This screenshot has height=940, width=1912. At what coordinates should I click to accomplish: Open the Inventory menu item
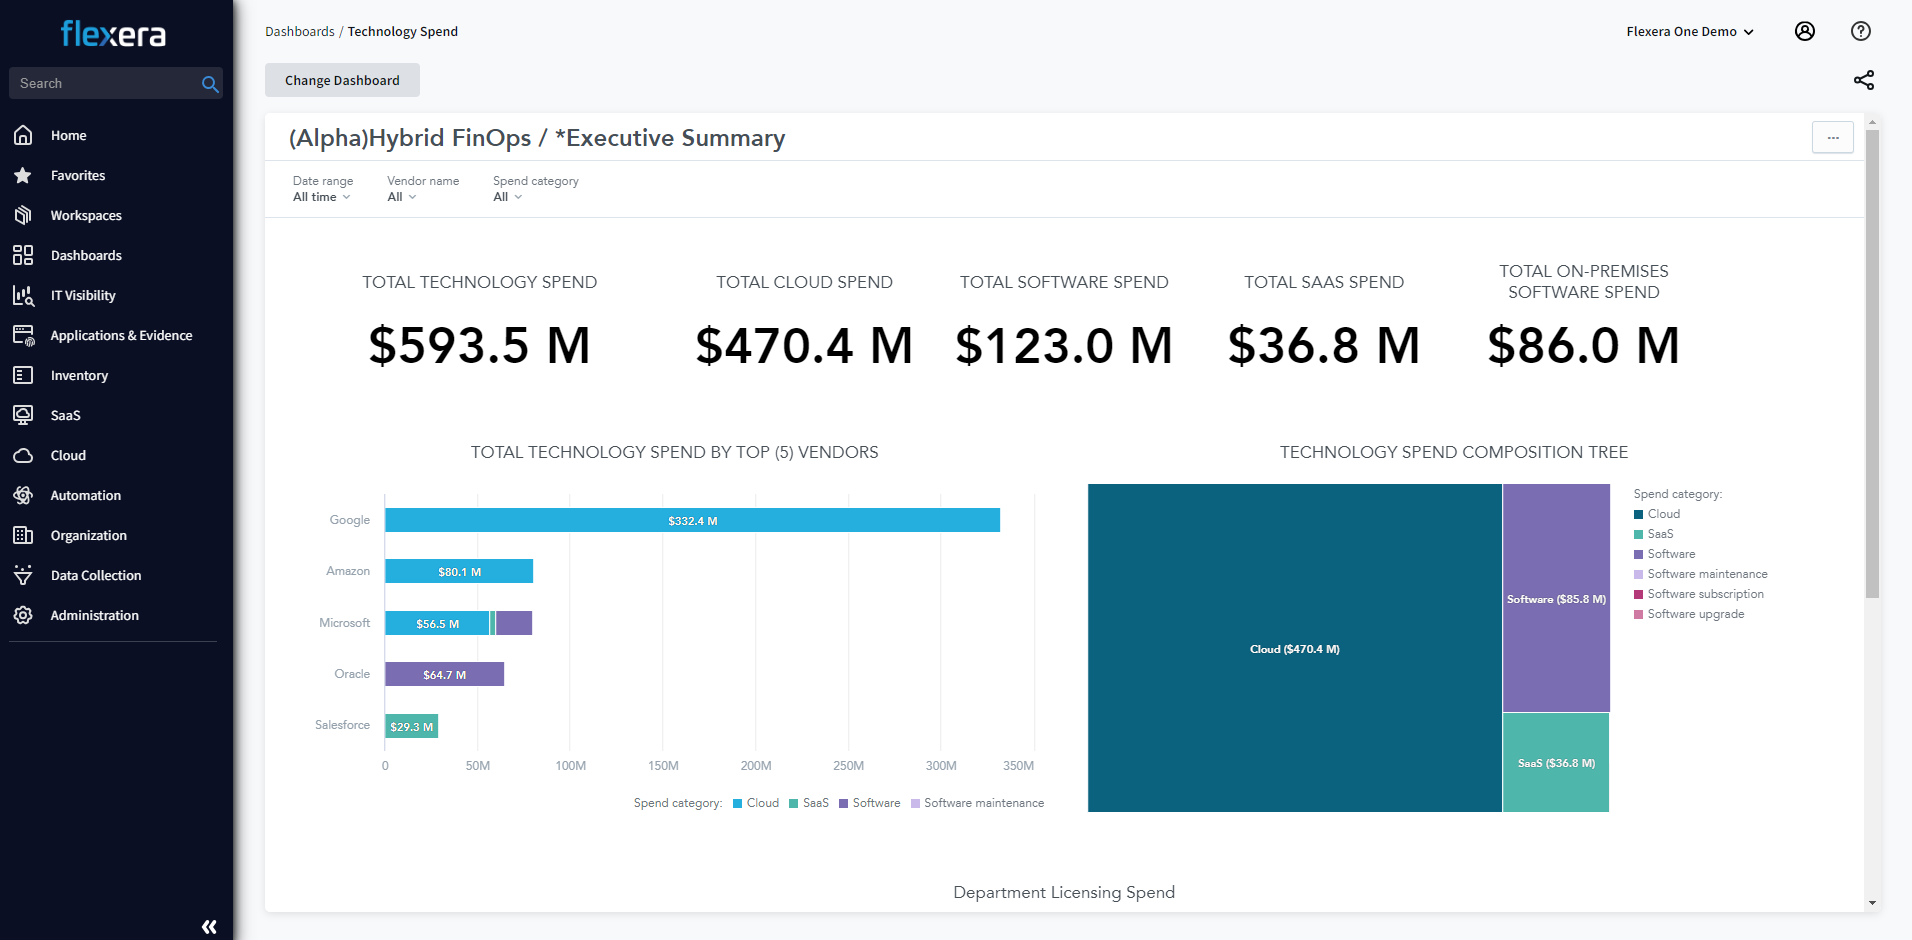[x=79, y=375]
